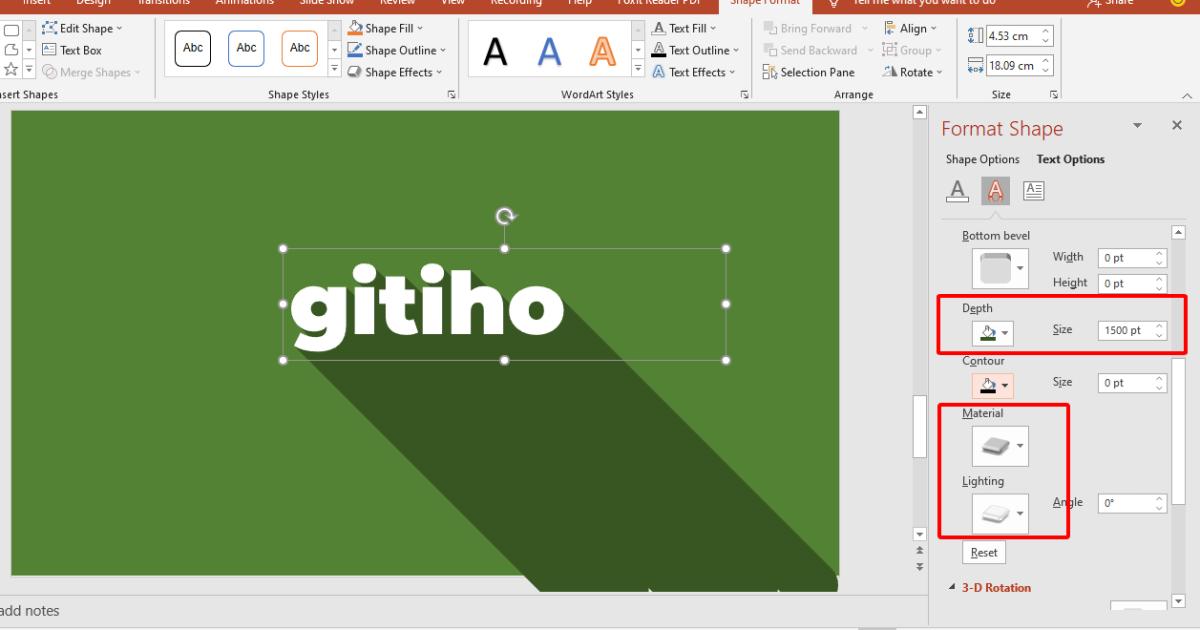Open Text Effects pane icon
This screenshot has width=1200, height=630.
(x=995, y=190)
